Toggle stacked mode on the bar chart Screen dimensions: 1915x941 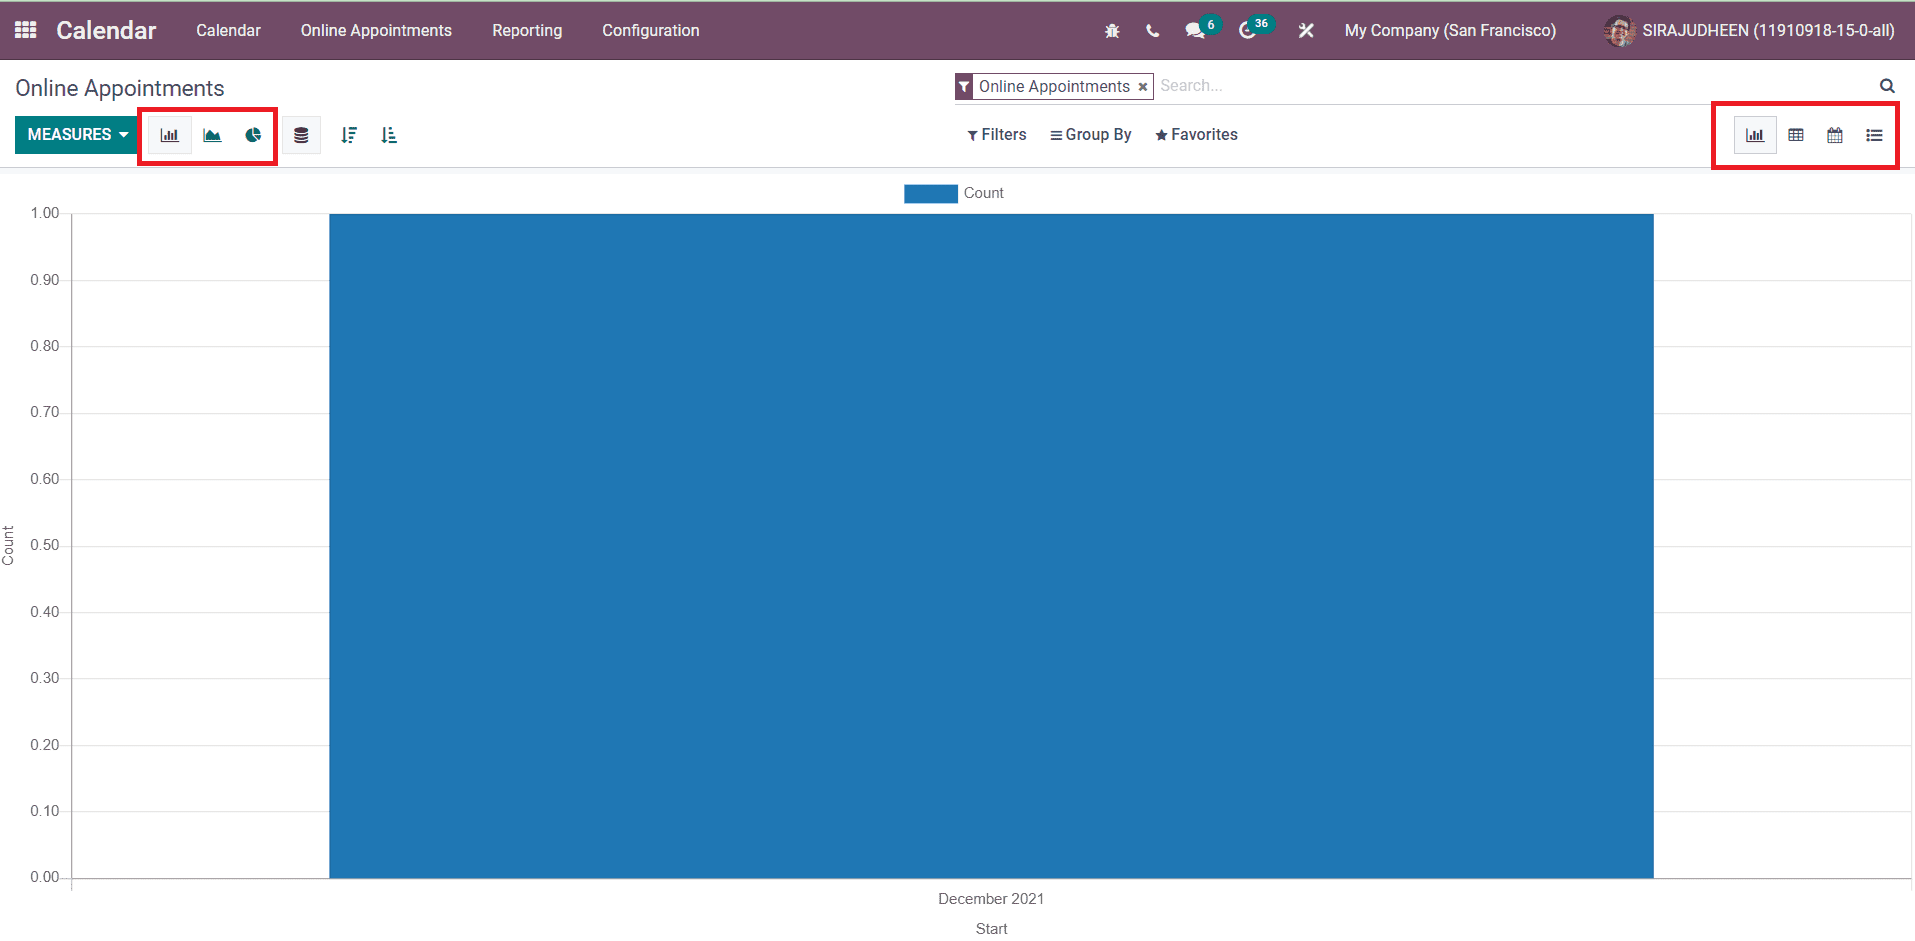(x=301, y=134)
